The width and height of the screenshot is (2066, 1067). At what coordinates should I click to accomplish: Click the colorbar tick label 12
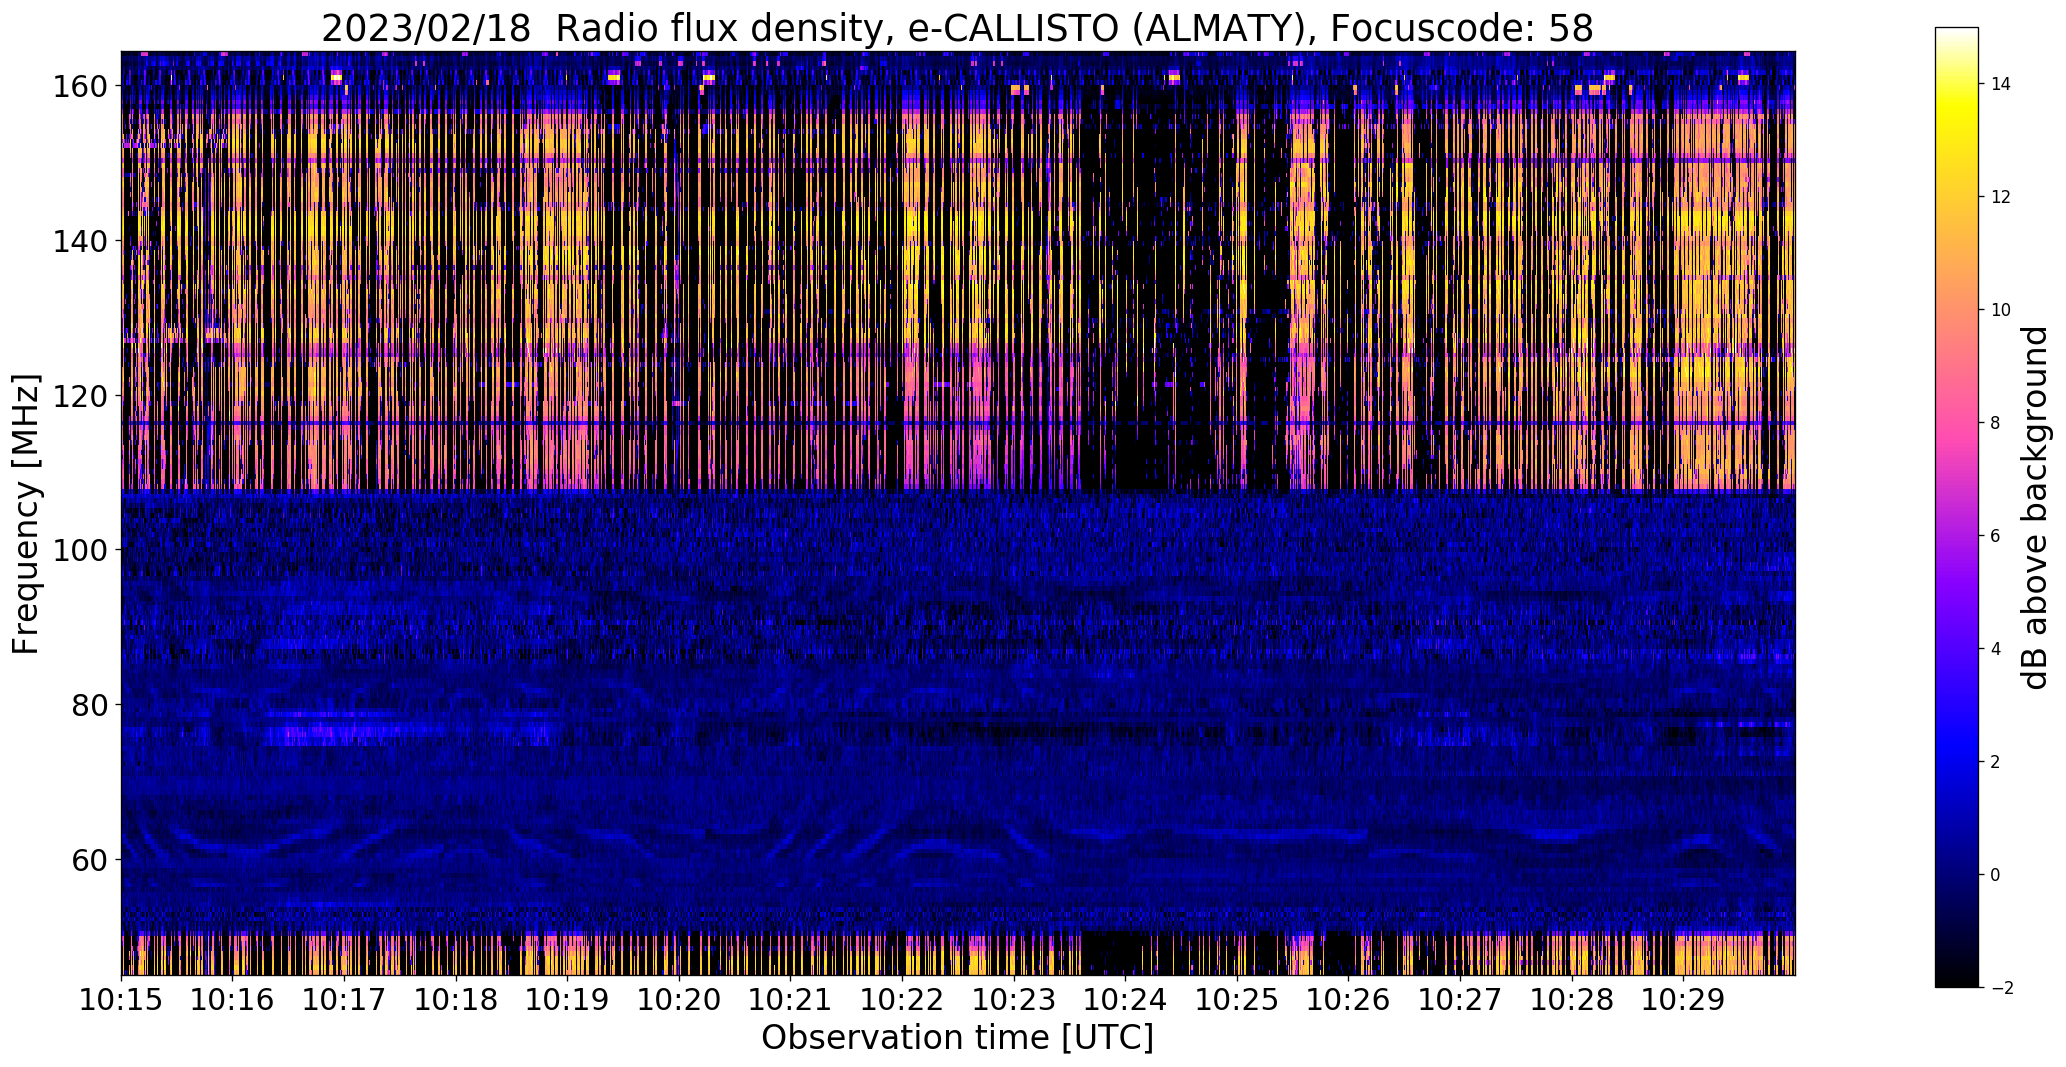(2001, 197)
